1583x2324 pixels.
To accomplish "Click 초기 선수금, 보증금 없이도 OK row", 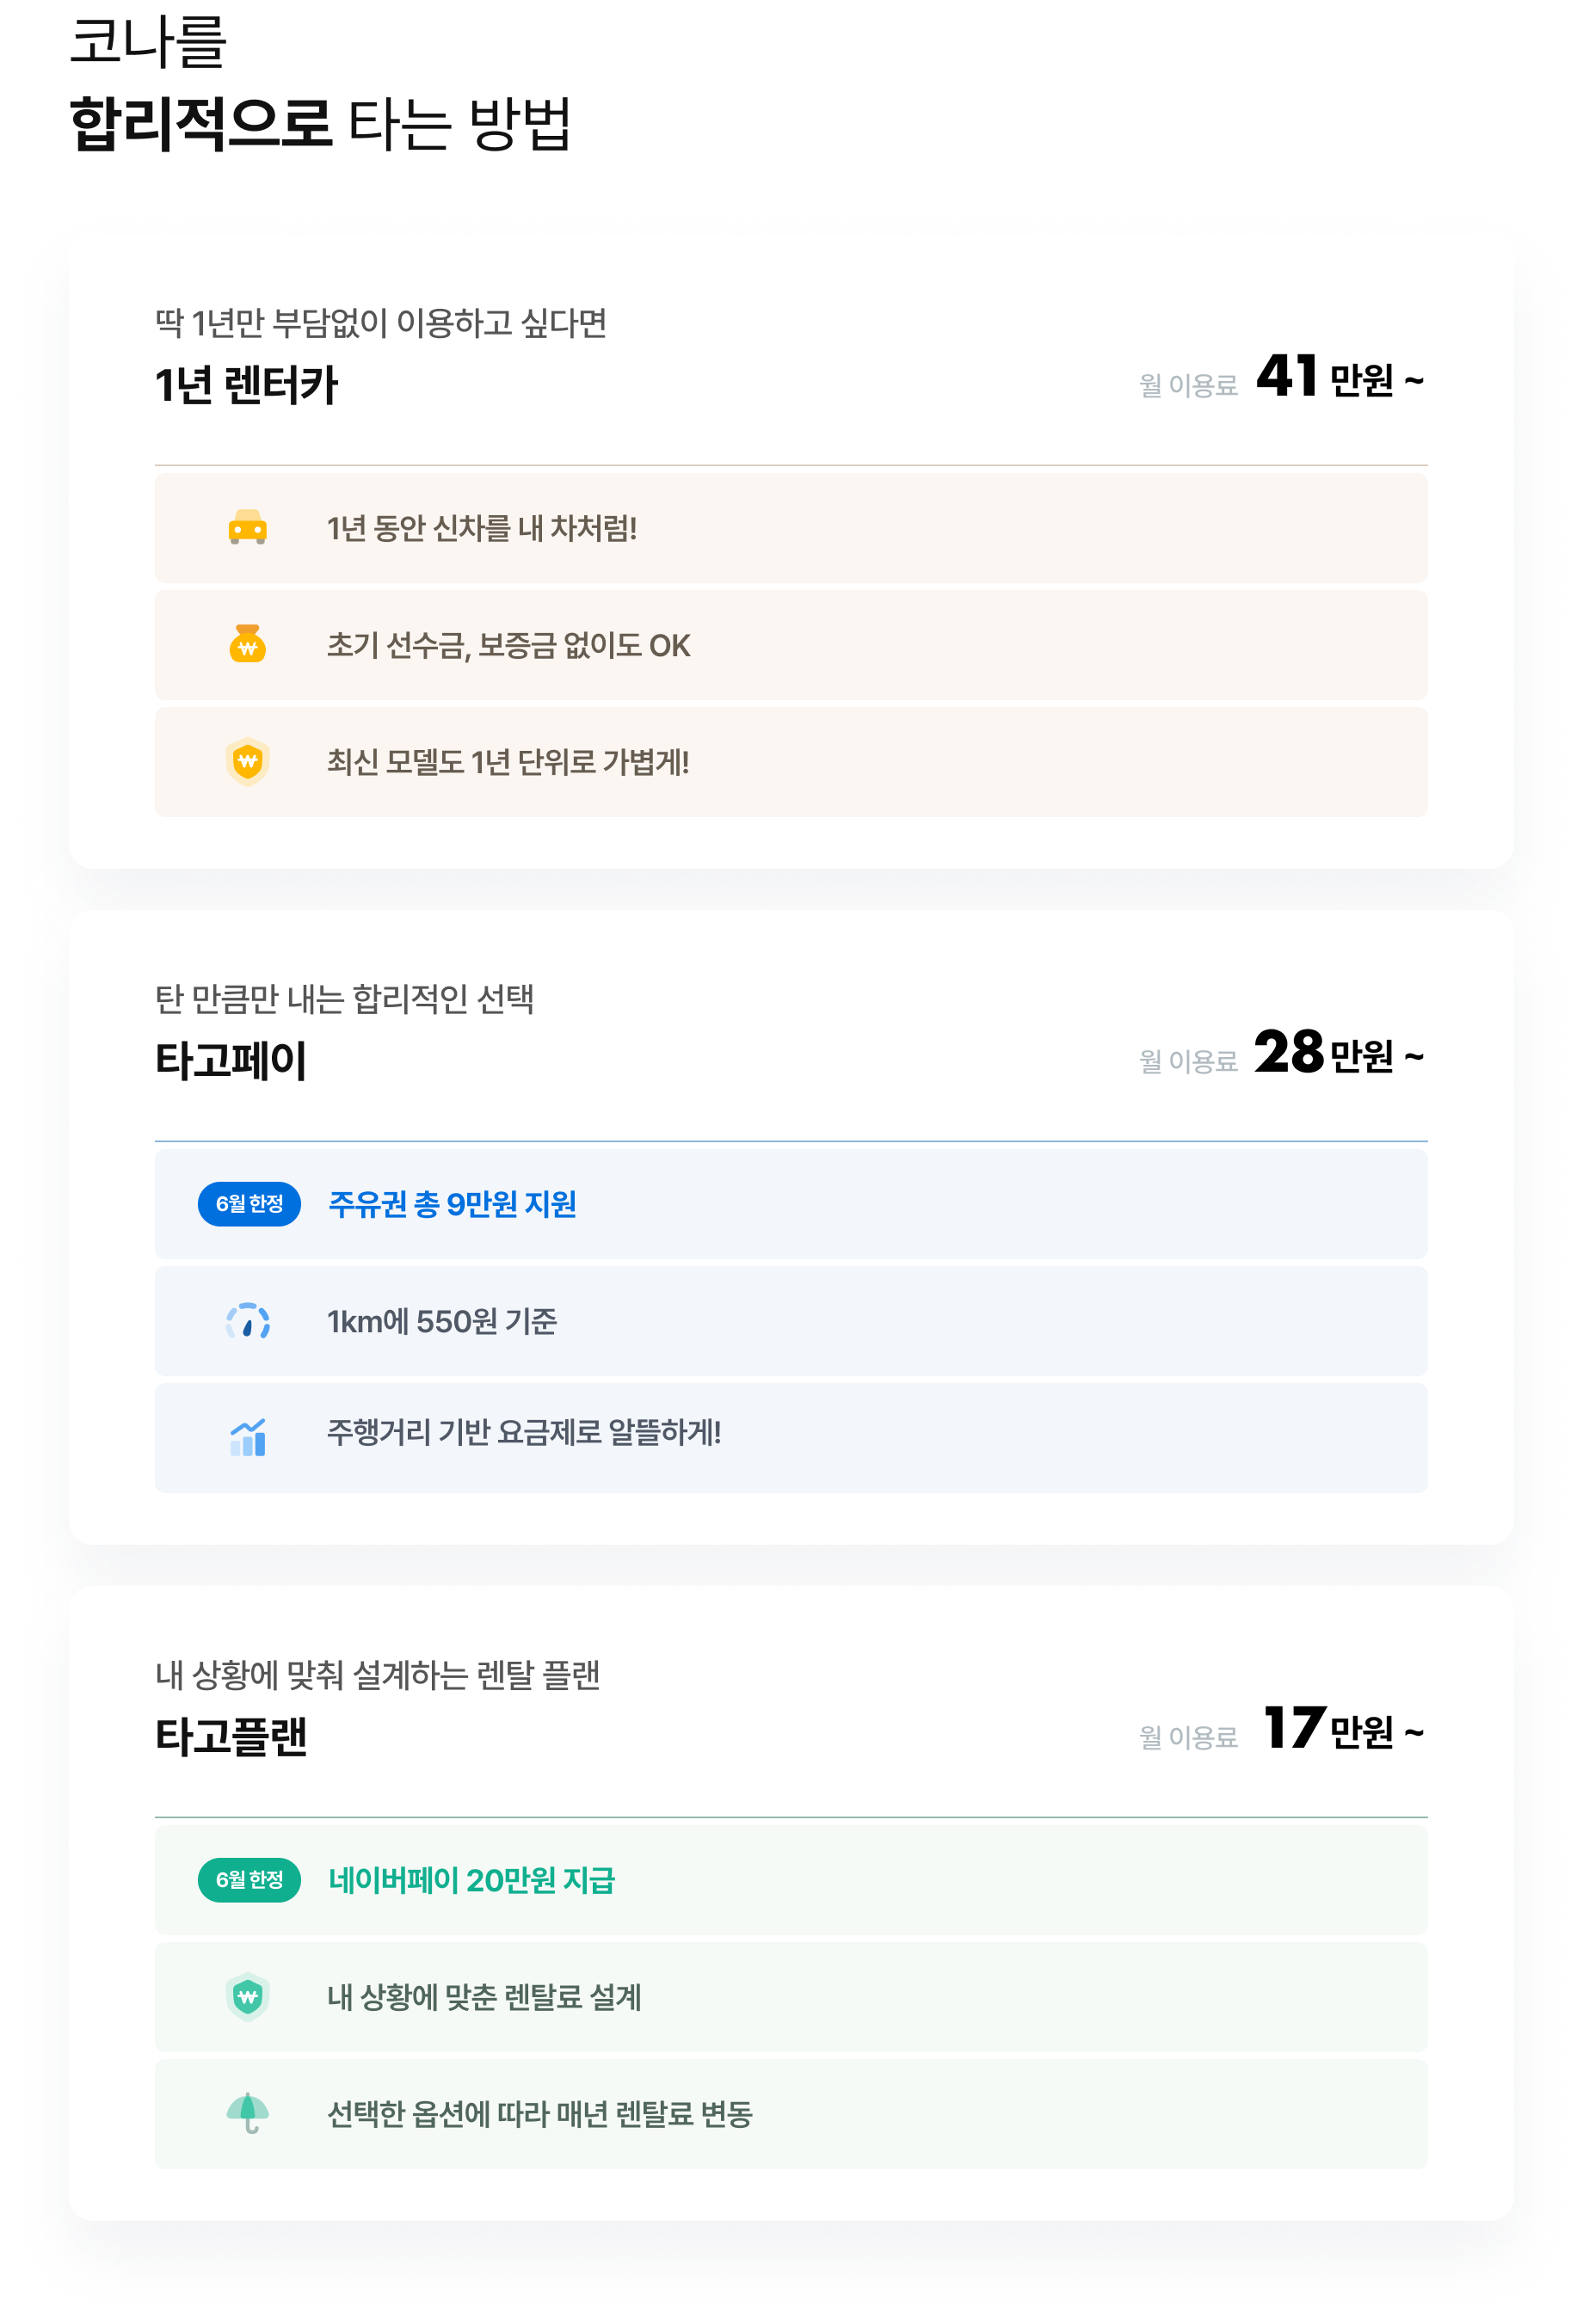I will pyautogui.click(x=791, y=645).
